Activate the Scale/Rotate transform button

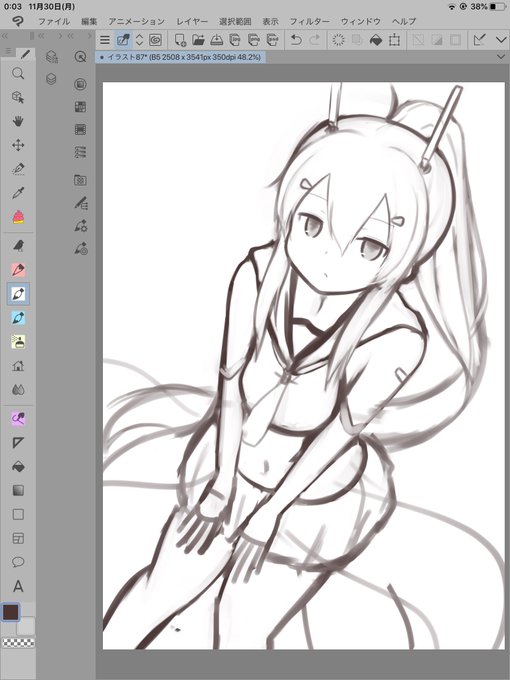[x=394, y=40]
